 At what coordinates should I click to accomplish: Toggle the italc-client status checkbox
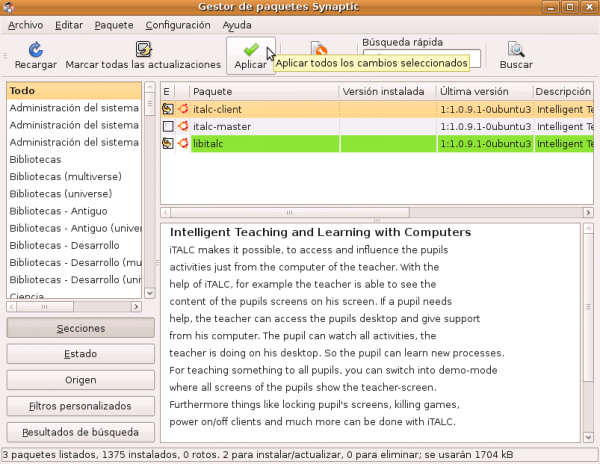click(168, 109)
